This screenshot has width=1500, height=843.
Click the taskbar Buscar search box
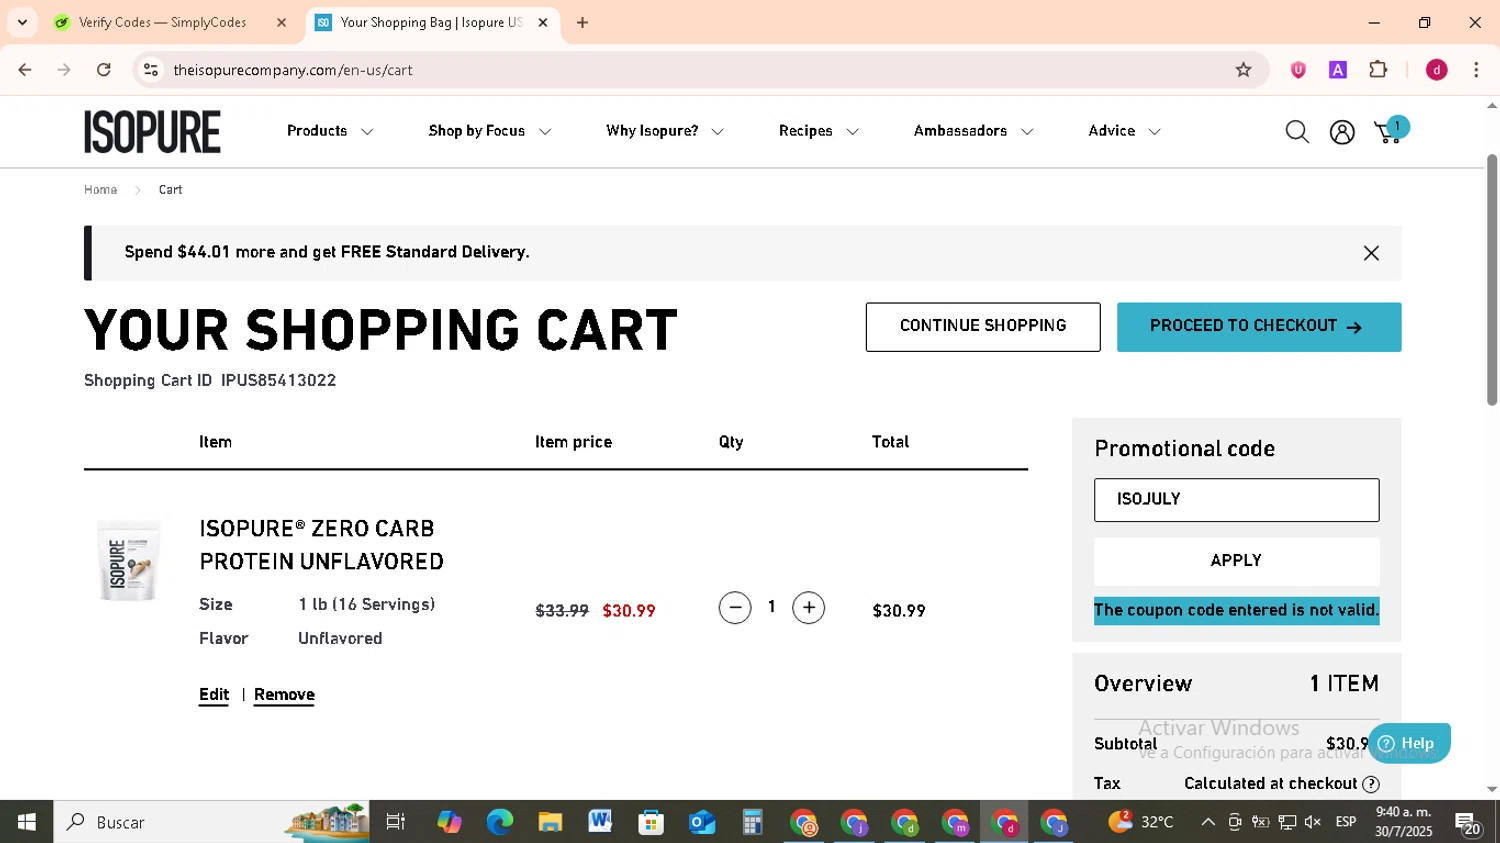pos(211,822)
